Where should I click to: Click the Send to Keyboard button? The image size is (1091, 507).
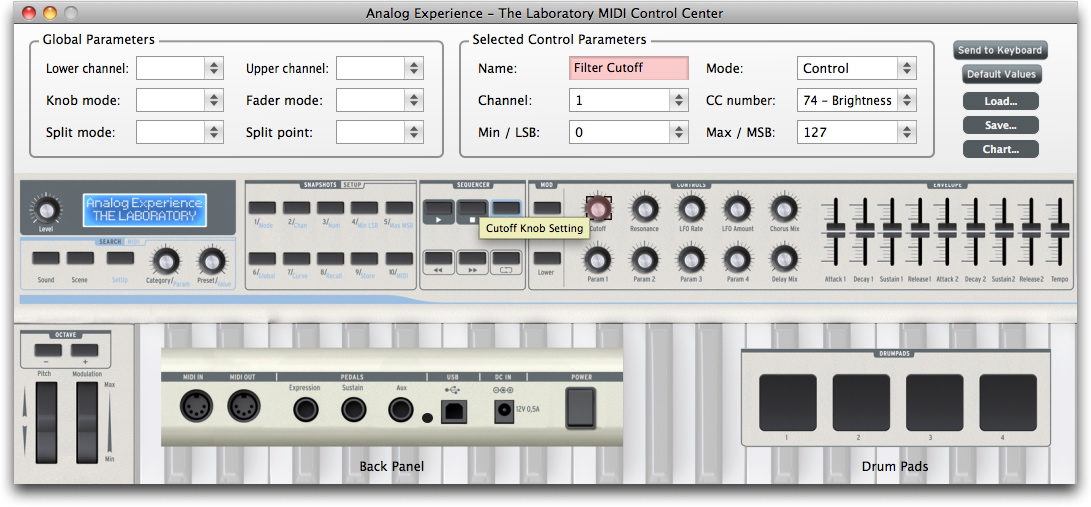1000,50
